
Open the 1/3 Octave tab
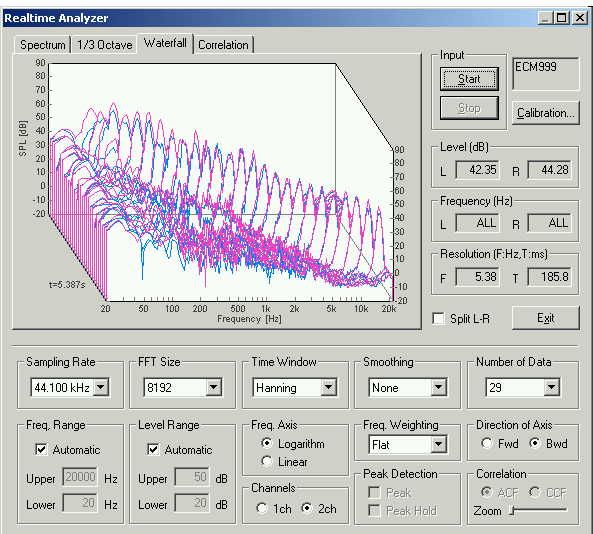[x=104, y=45]
